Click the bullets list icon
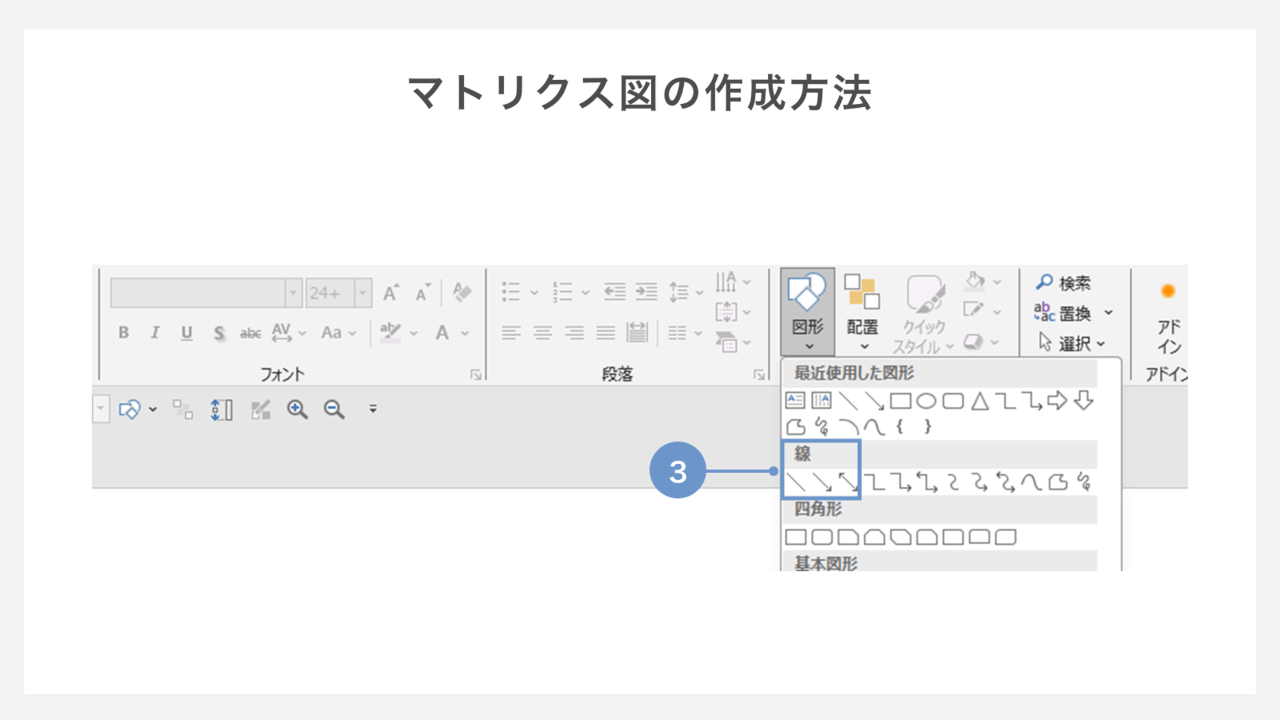Screen dimensions: 1280x720 tap(511, 292)
